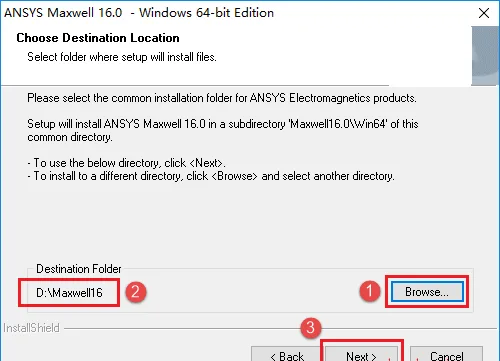Click the Browse... button
Screen dimensions: 500x361
(x=427, y=292)
